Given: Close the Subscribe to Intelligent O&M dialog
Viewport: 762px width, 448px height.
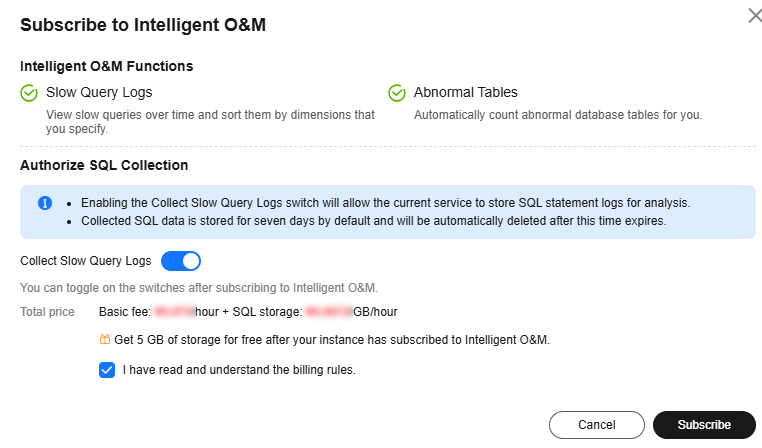Looking at the screenshot, I should click(x=755, y=16).
